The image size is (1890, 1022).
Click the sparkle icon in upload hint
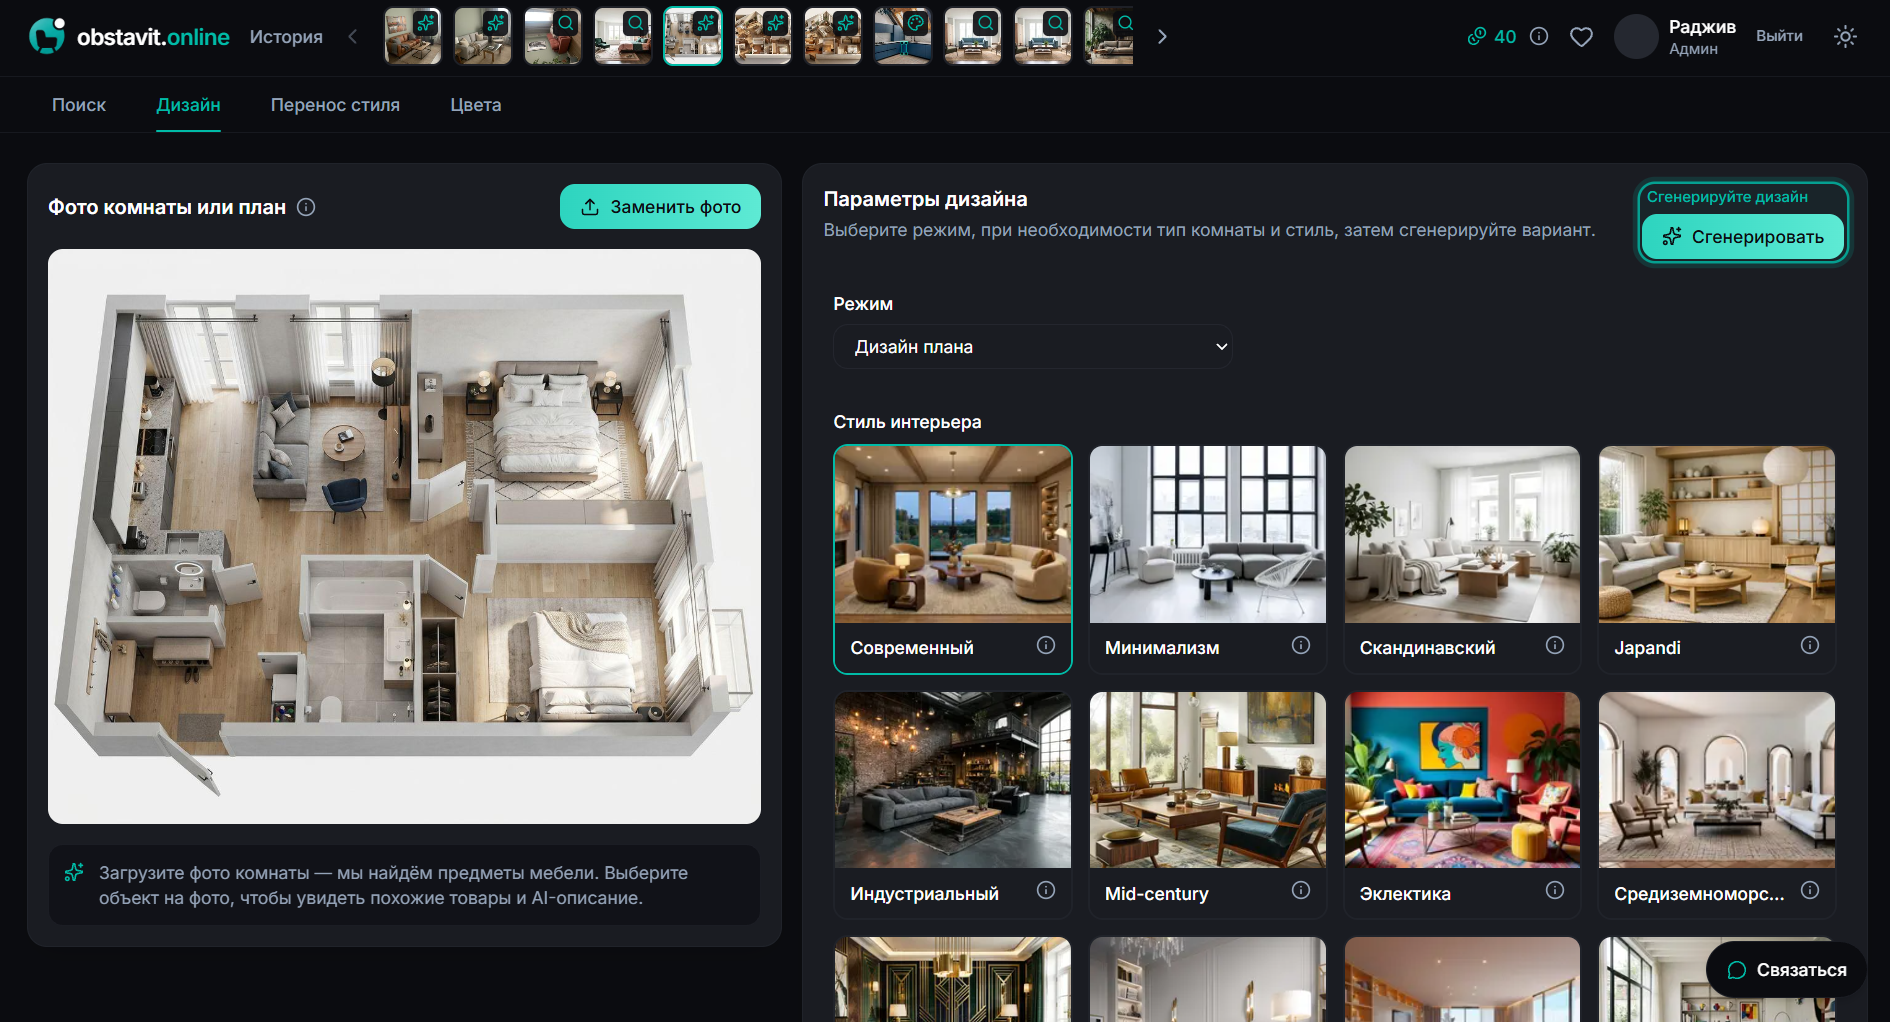[74, 873]
